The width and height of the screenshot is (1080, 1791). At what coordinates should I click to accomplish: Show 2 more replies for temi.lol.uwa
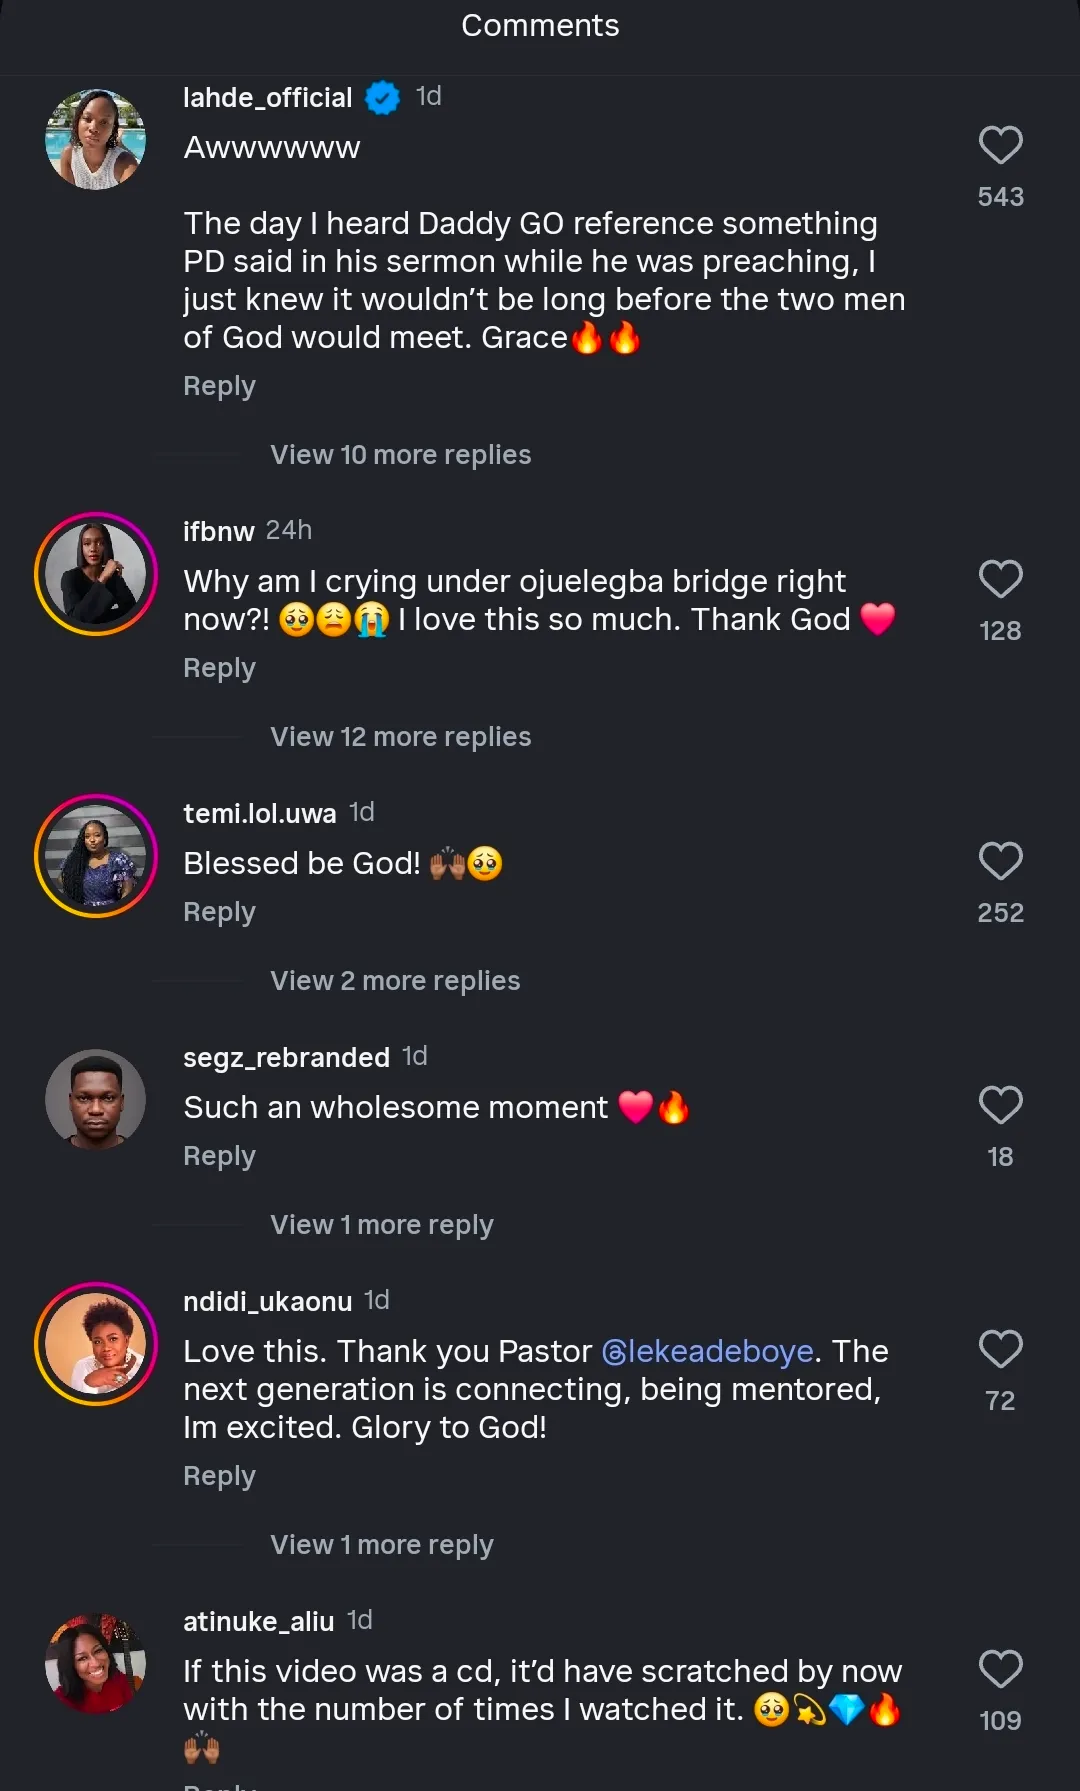395,981
